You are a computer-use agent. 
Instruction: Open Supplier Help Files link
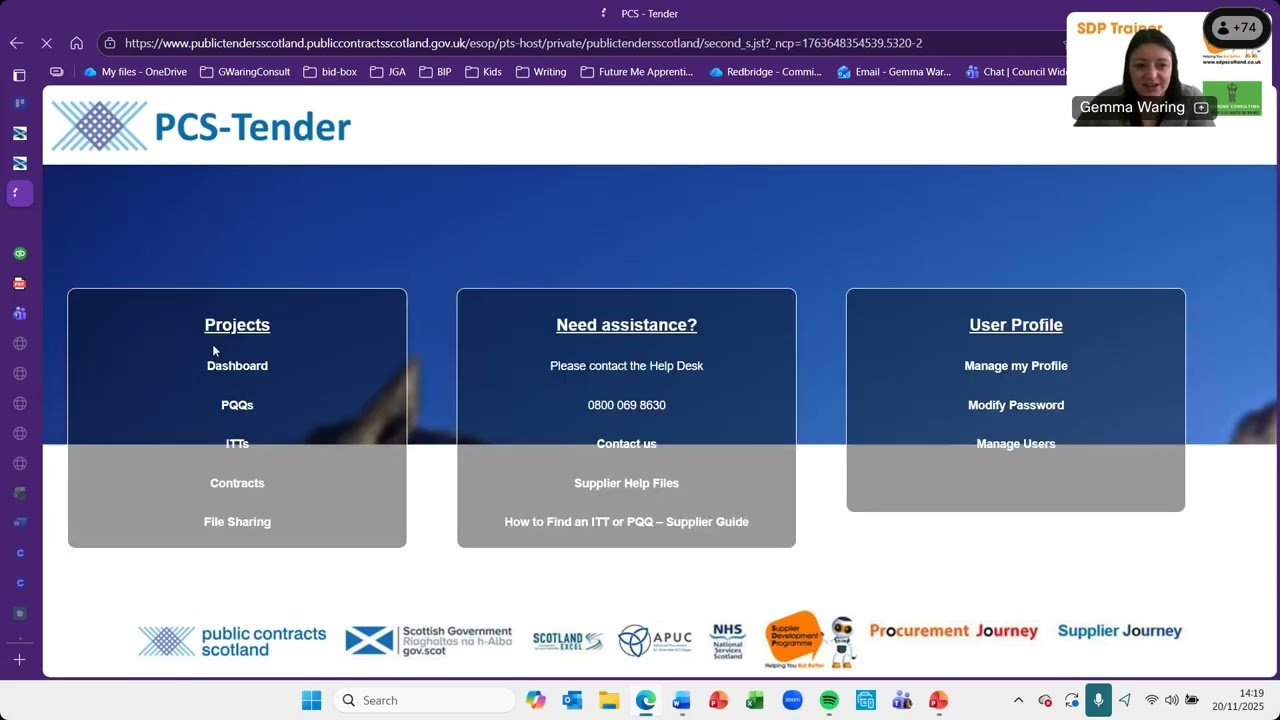(626, 483)
